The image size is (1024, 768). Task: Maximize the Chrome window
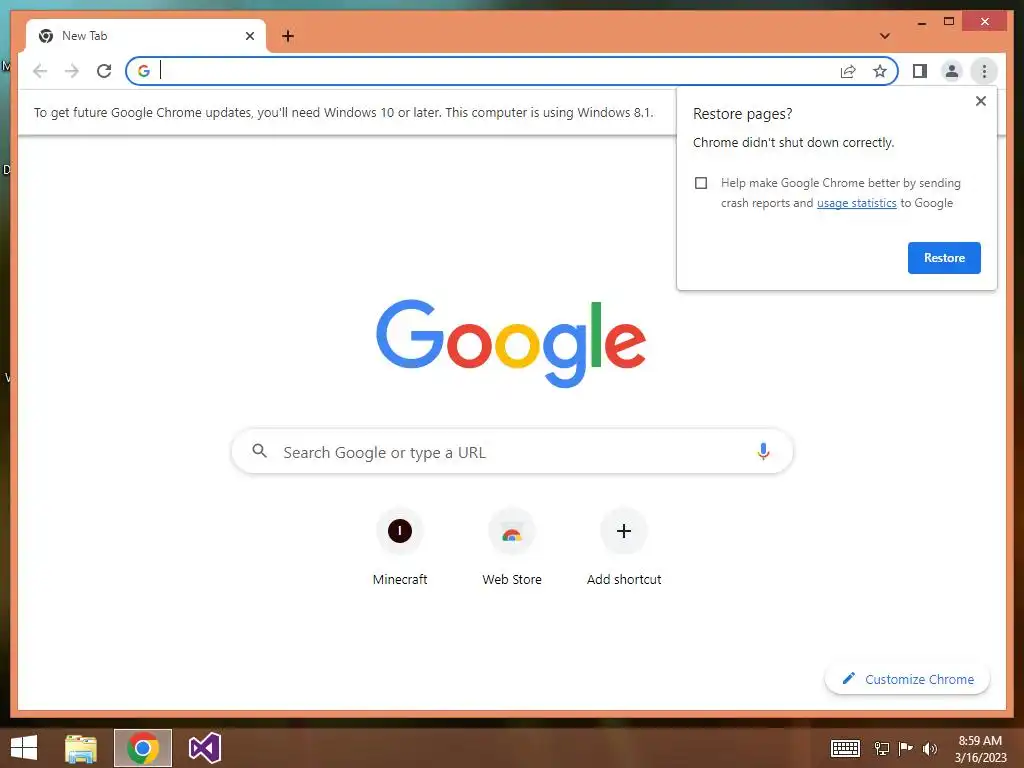coord(949,22)
